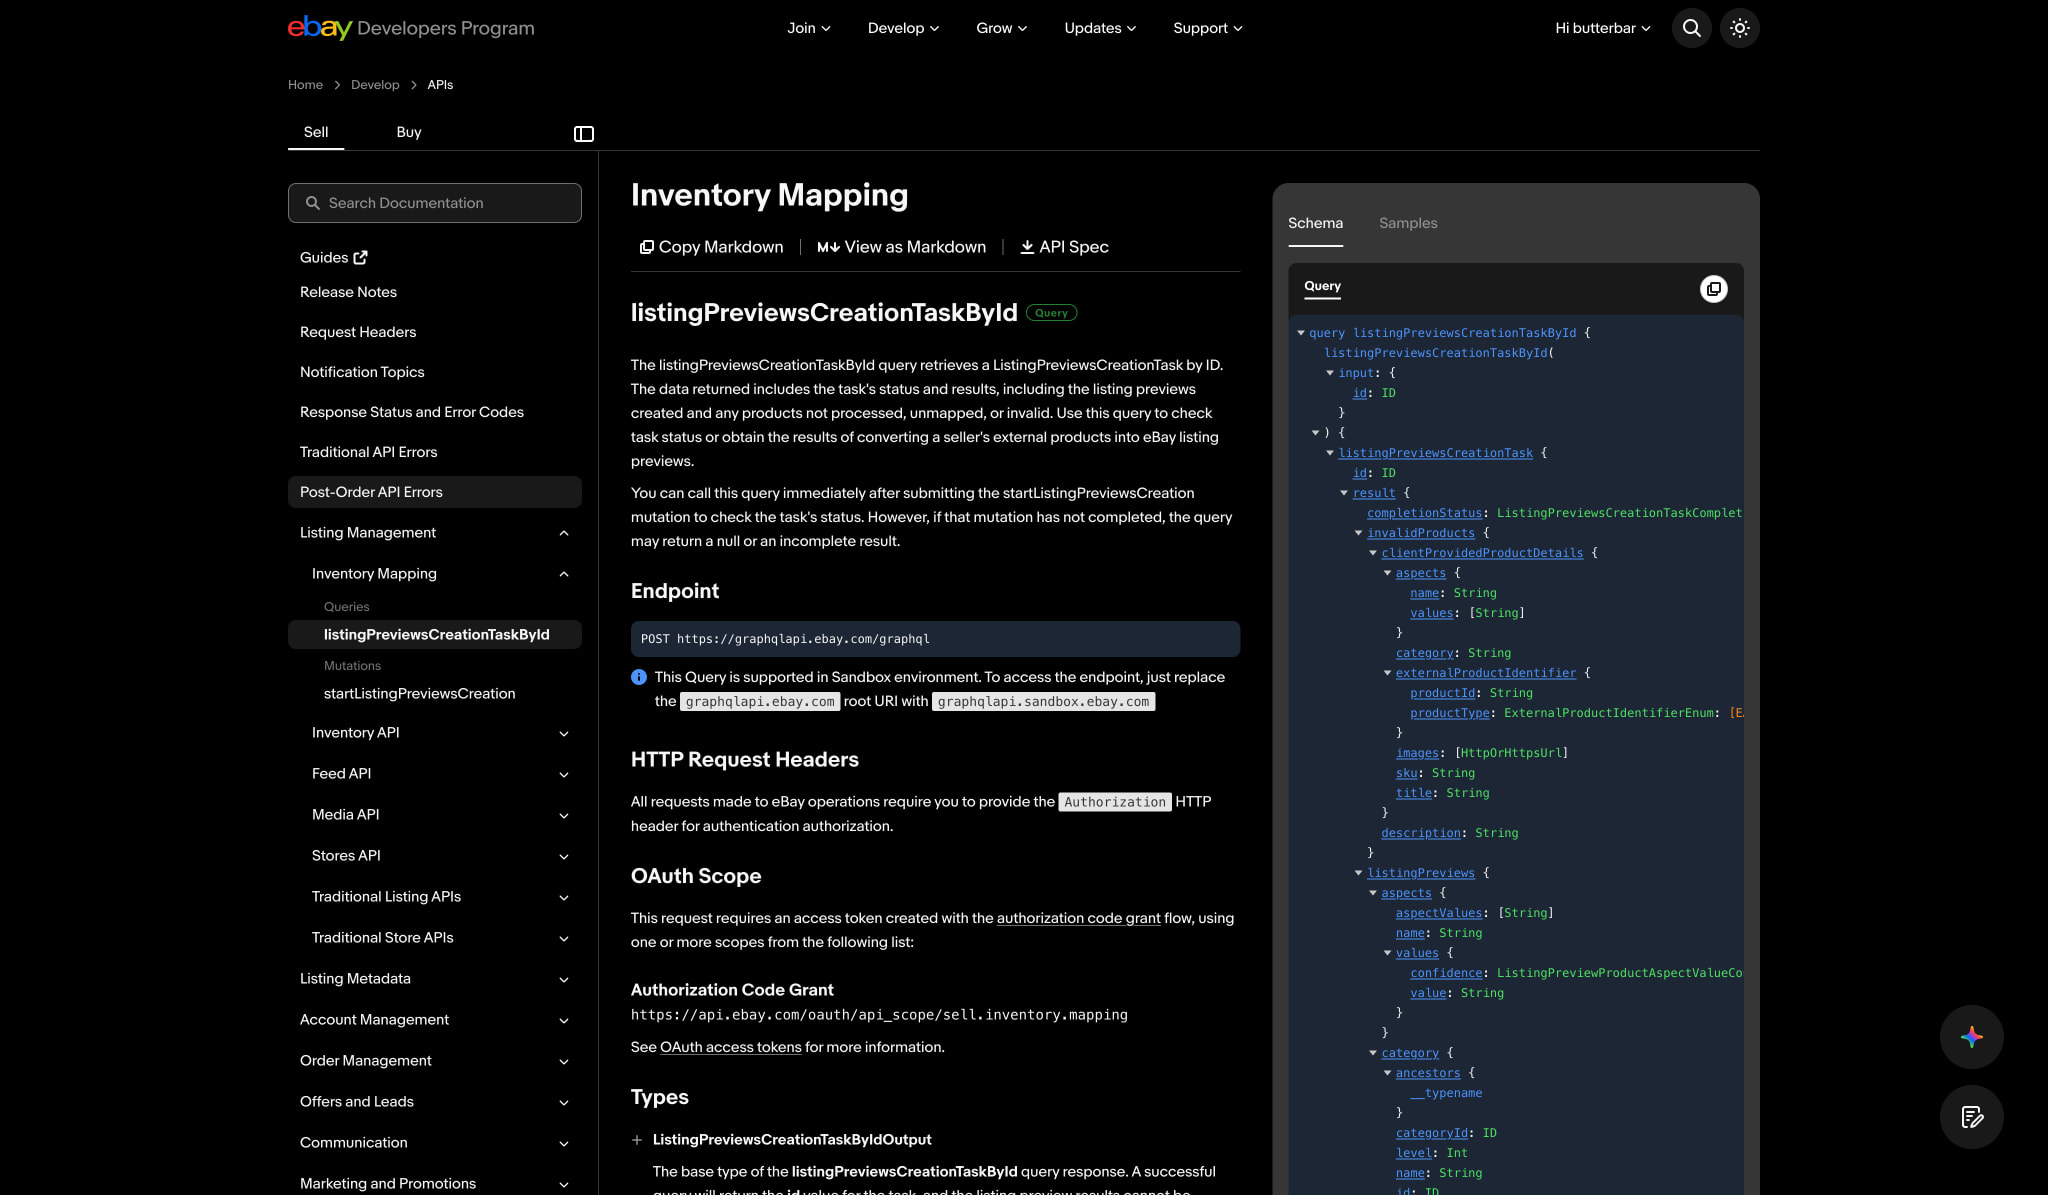
Task: Open Notification Topics in sidebar
Action: click(x=362, y=372)
